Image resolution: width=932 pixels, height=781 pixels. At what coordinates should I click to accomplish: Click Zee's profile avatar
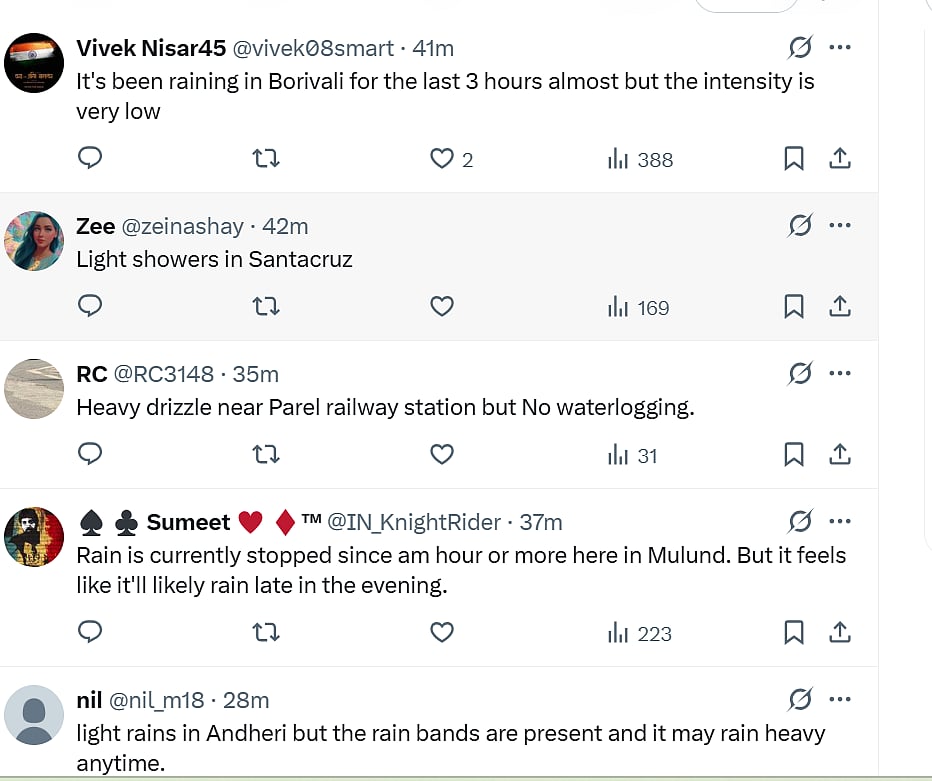tap(35, 241)
